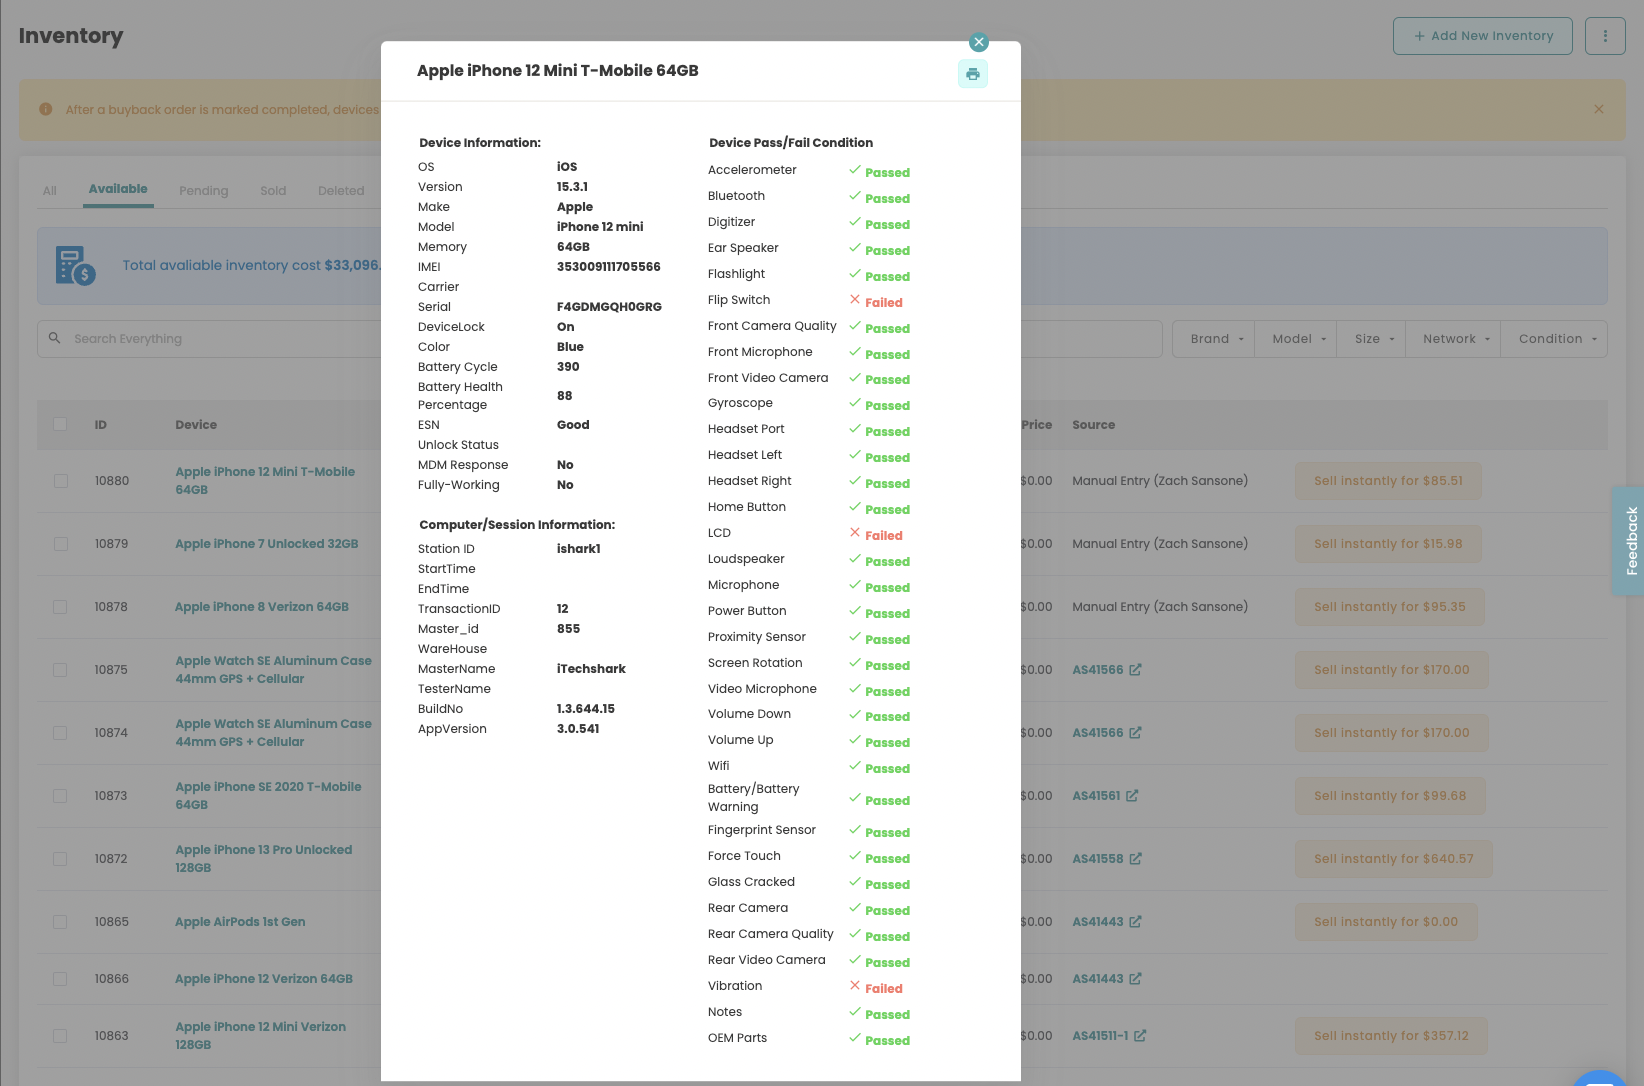Image resolution: width=1644 pixels, height=1086 pixels.
Task: Click the print icon in the device dialog
Action: click(972, 74)
